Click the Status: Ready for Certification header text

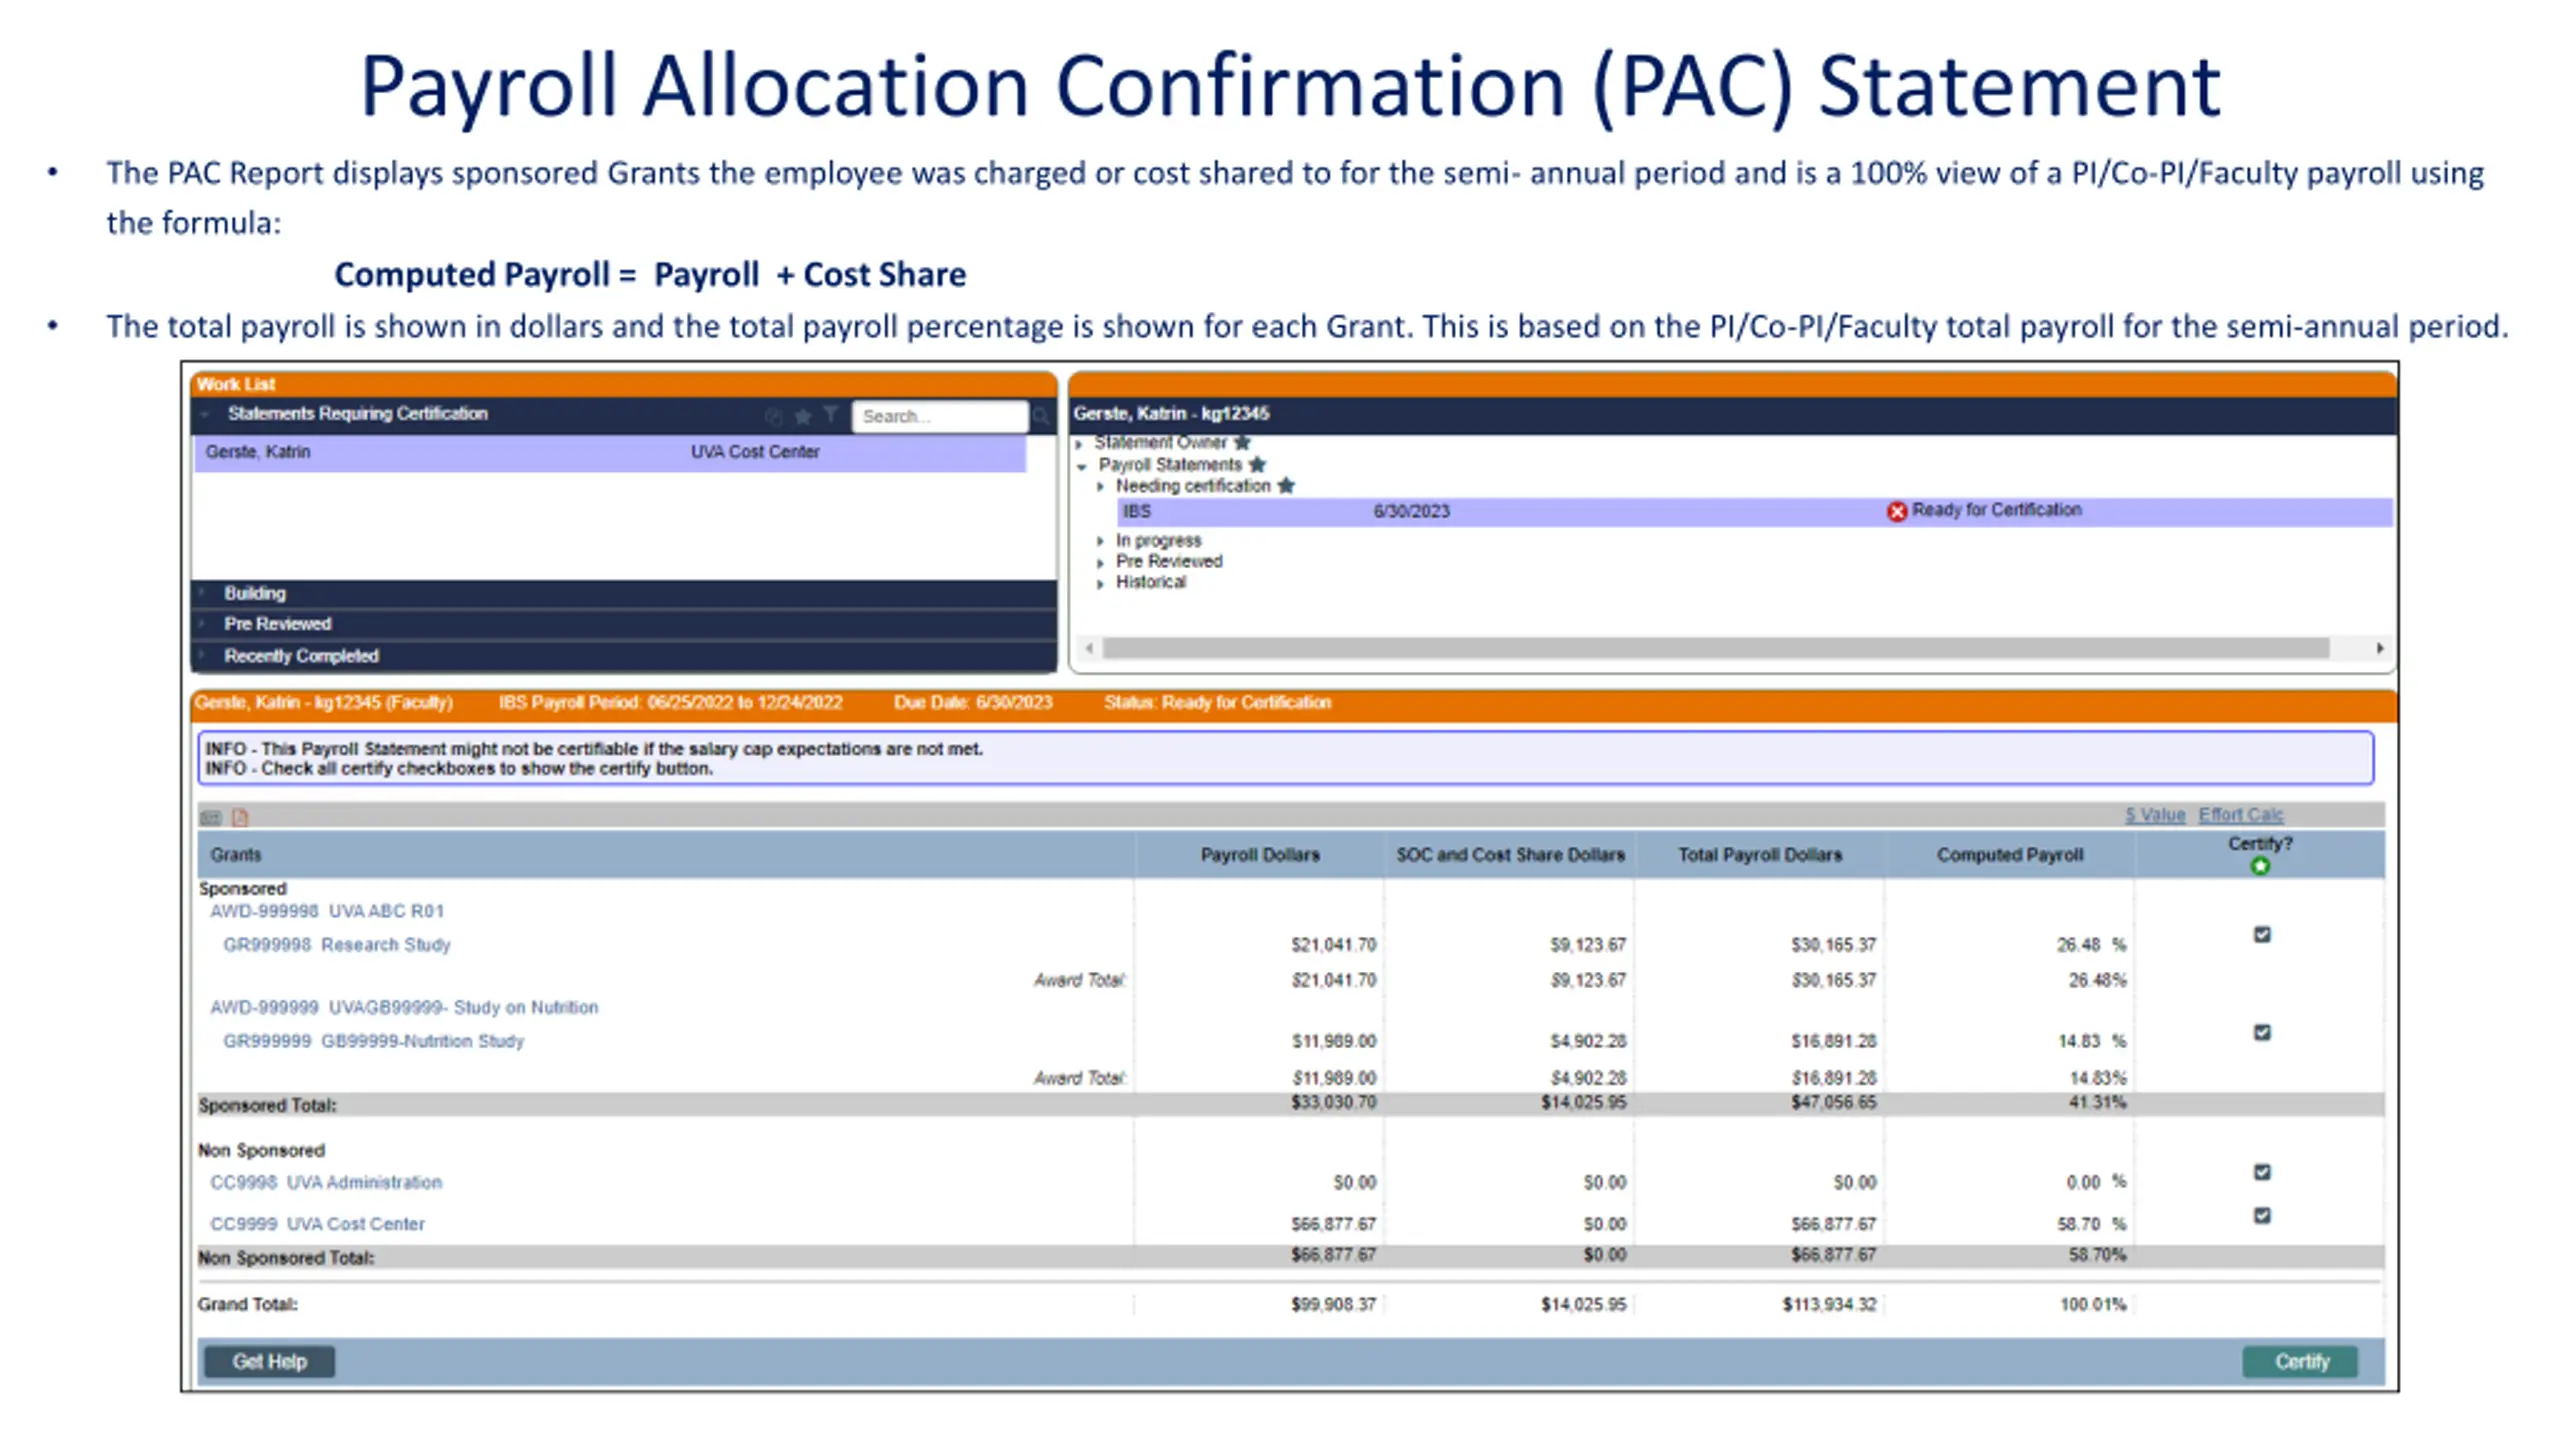(x=1217, y=702)
